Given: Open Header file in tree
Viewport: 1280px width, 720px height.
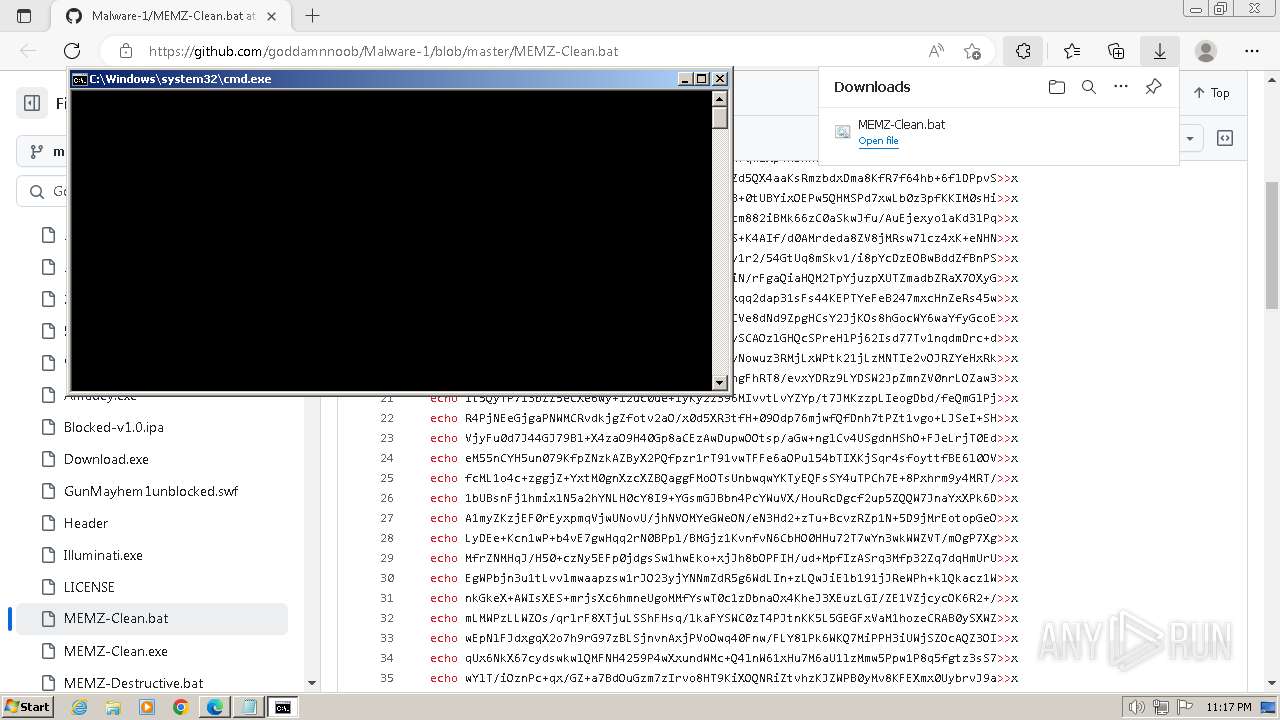Looking at the screenshot, I should (86, 523).
